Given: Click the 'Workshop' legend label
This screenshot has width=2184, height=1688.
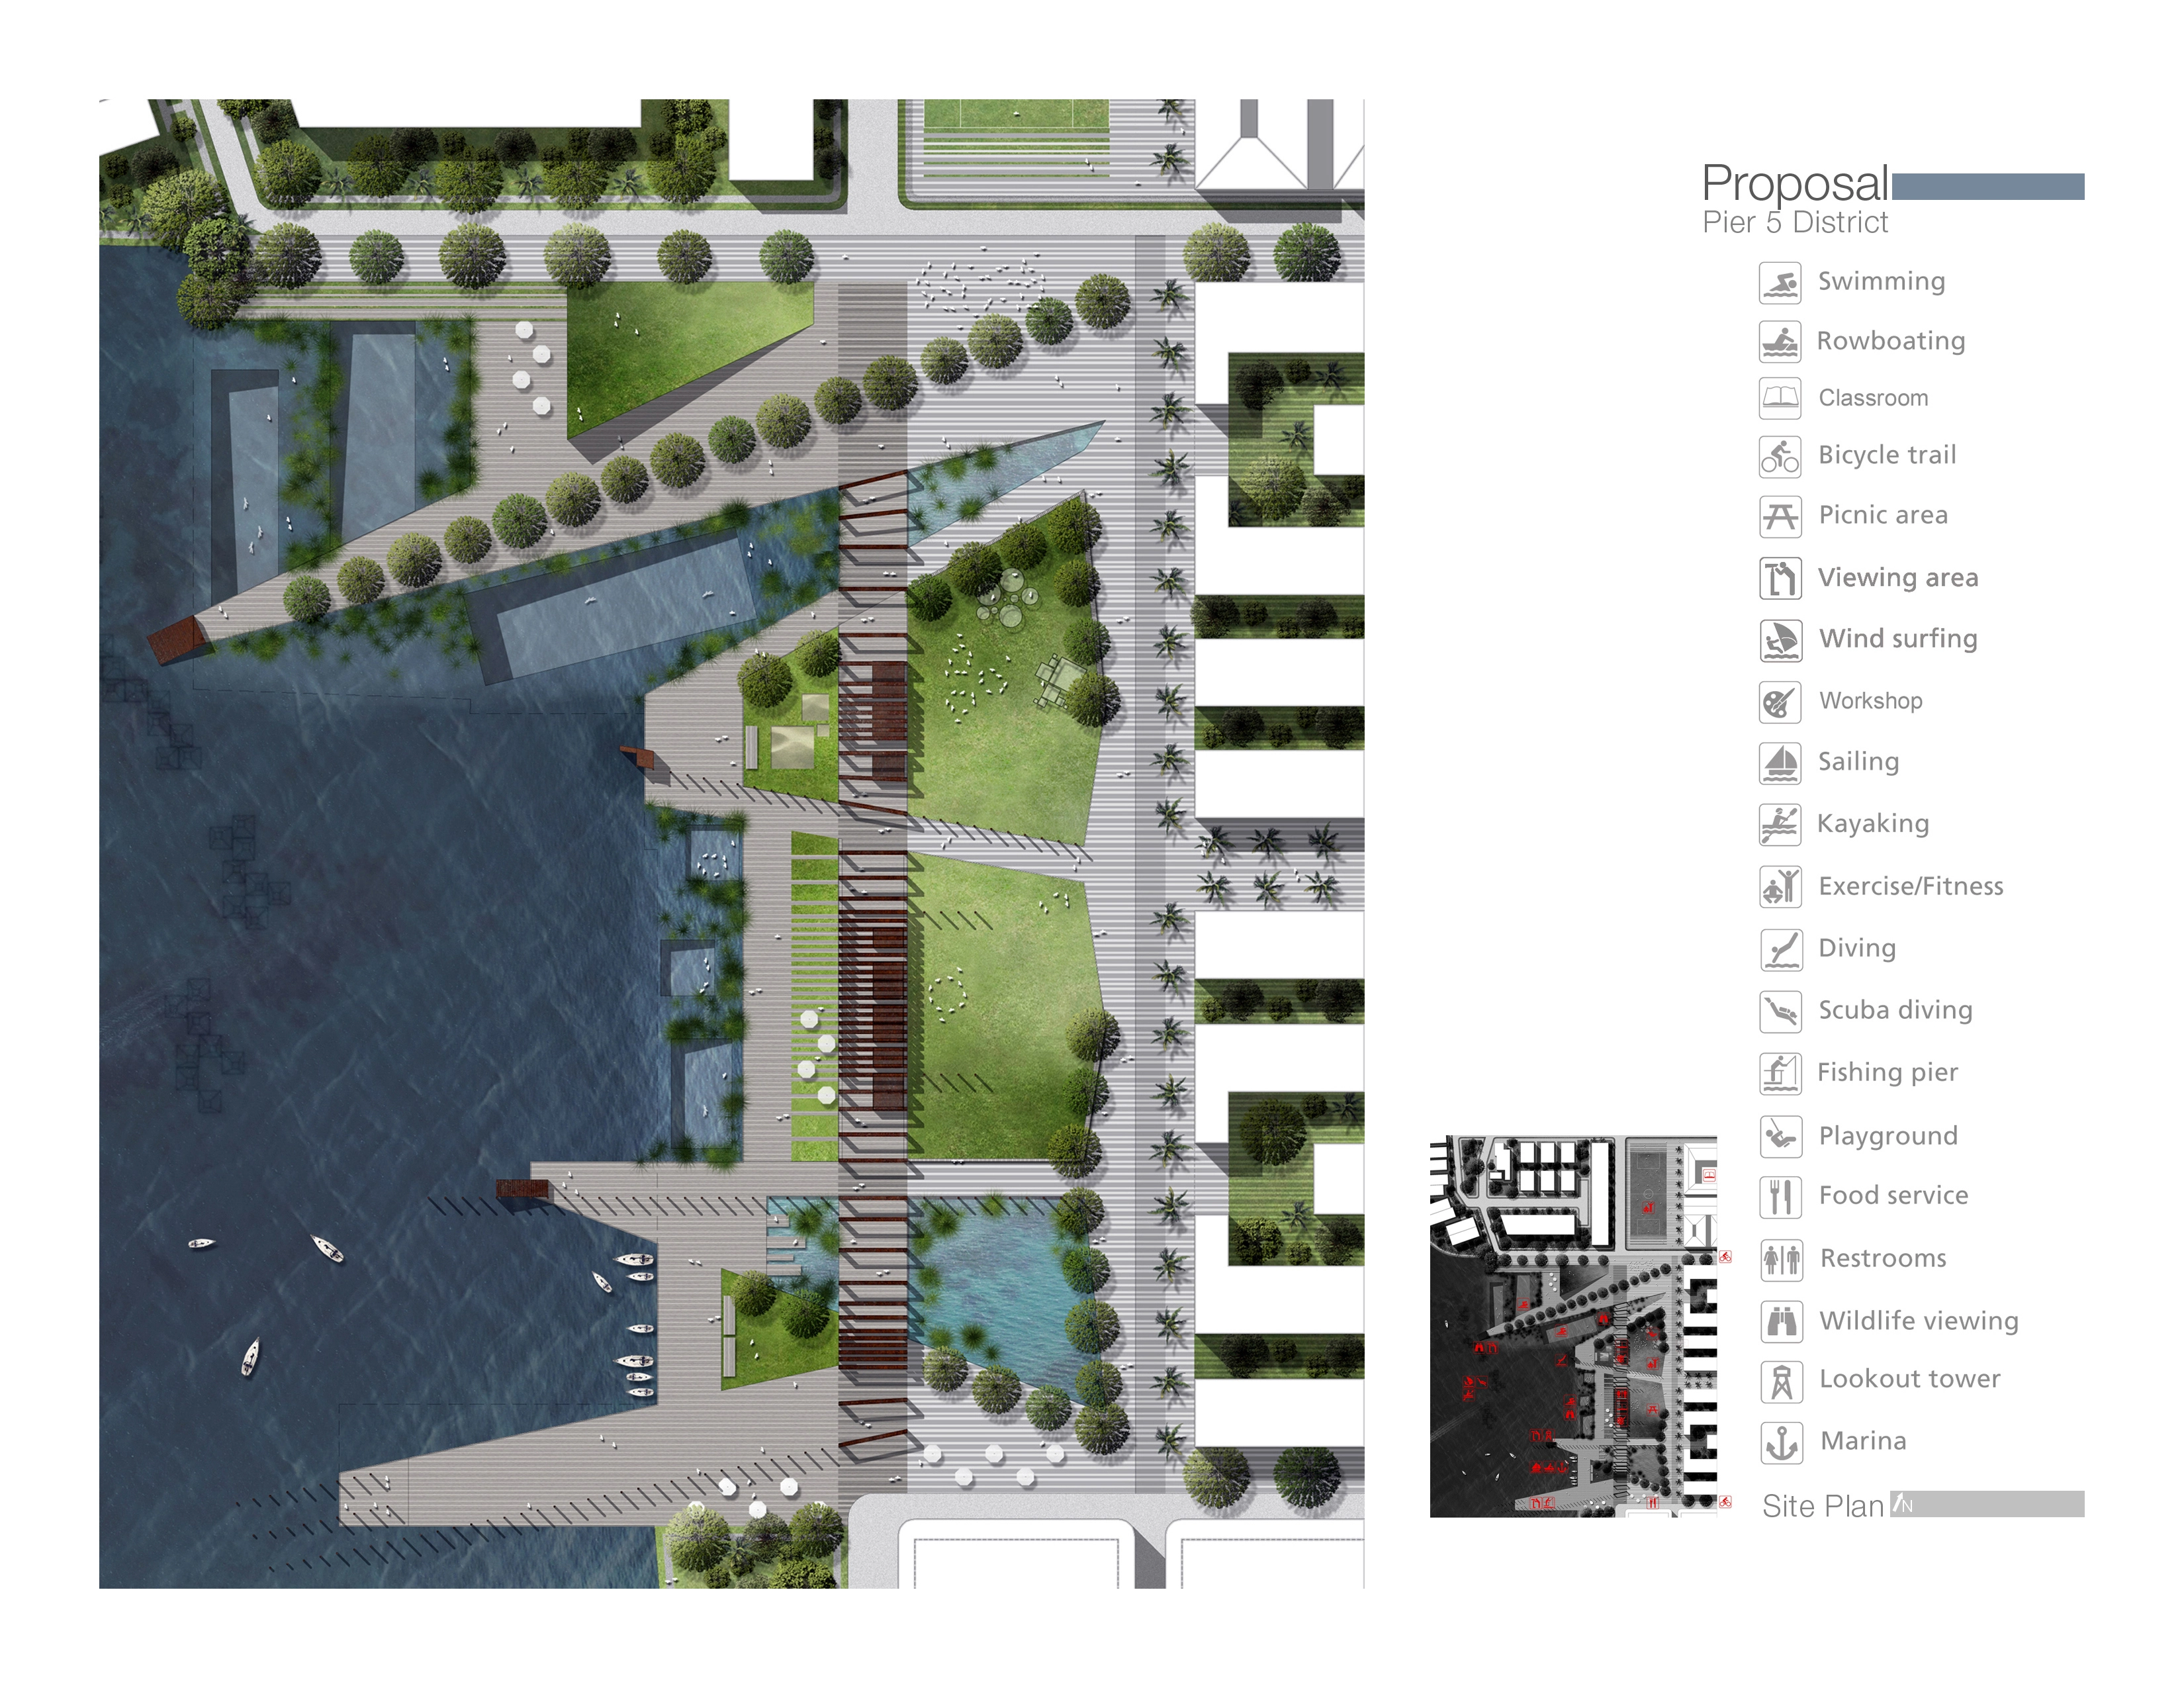Looking at the screenshot, I should 1870,701.
